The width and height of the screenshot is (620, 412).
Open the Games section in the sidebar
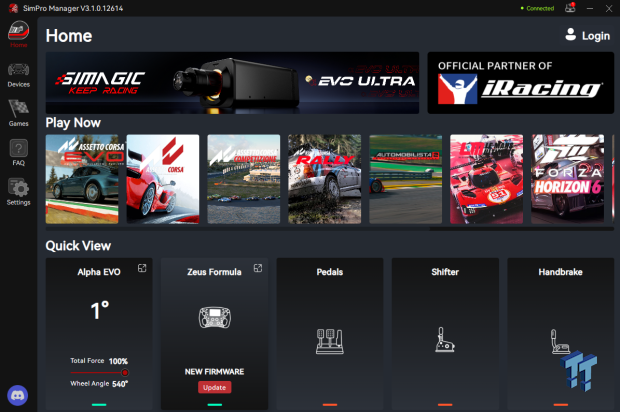coord(19,113)
